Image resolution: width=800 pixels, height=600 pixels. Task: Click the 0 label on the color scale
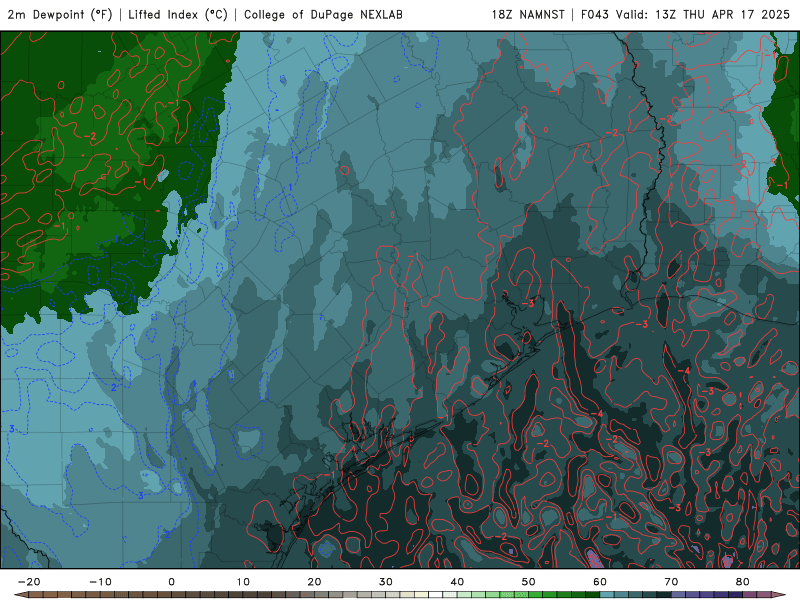pos(171,582)
